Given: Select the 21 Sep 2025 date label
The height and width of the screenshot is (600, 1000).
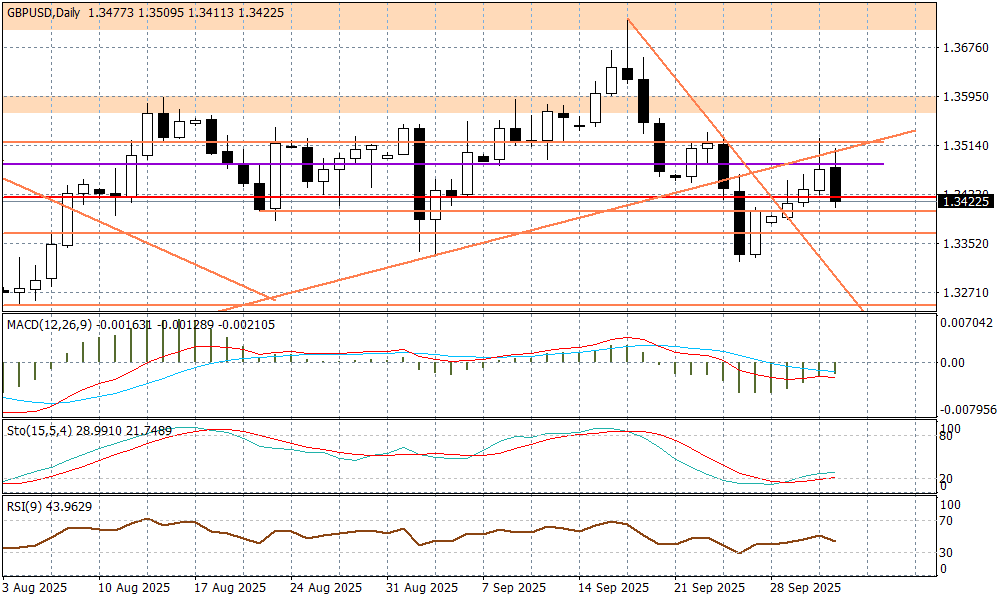Looking at the screenshot, I should (708, 587).
